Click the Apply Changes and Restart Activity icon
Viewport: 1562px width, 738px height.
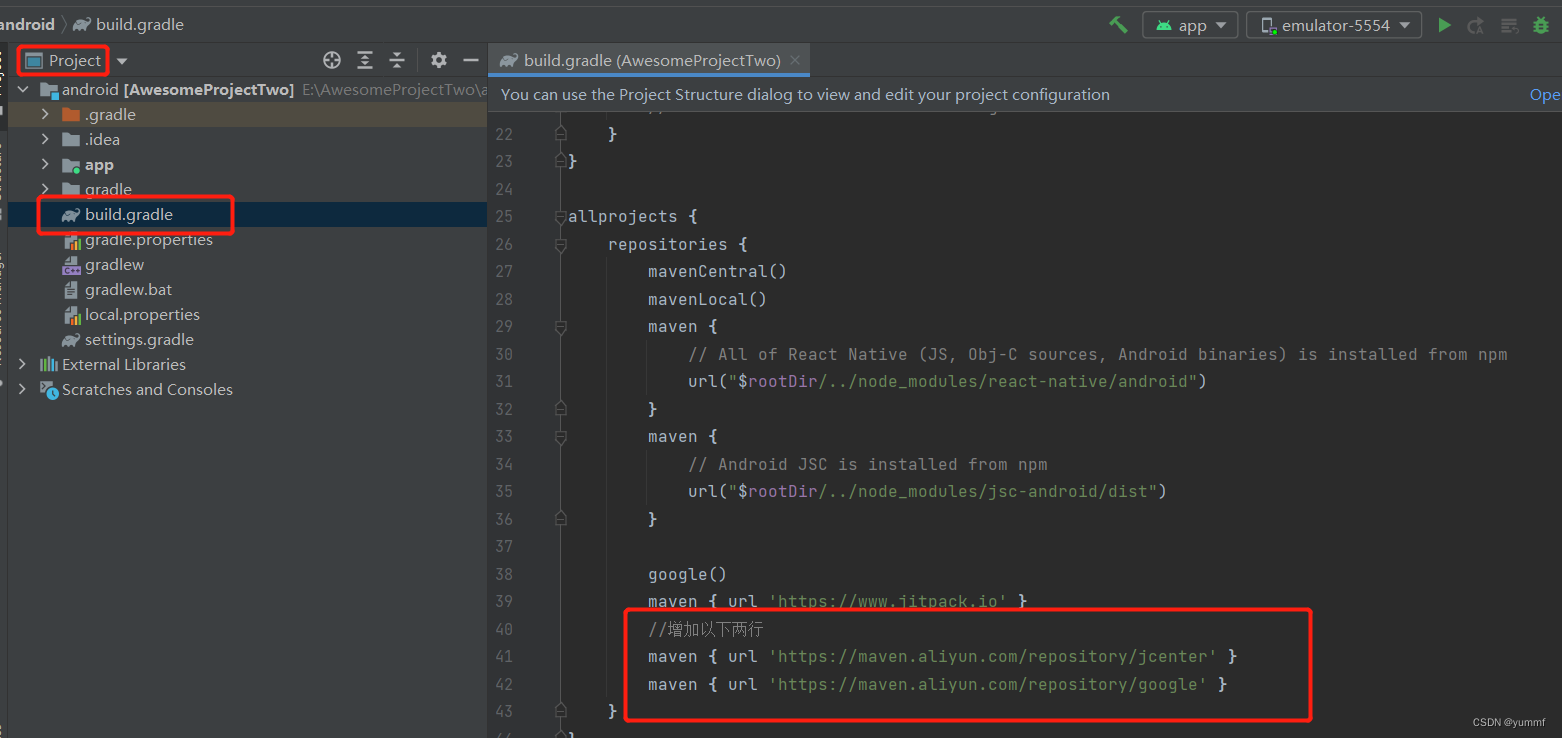tap(1475, 25)
